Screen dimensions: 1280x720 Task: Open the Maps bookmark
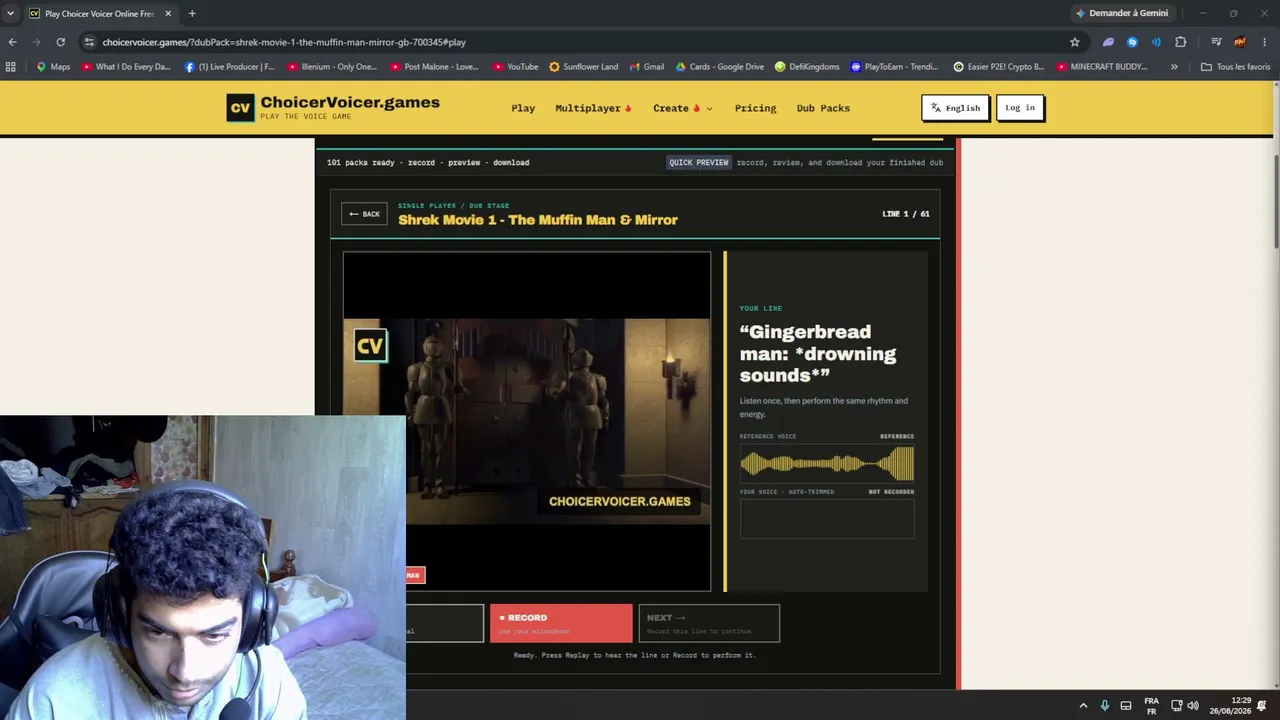(53, 67)
